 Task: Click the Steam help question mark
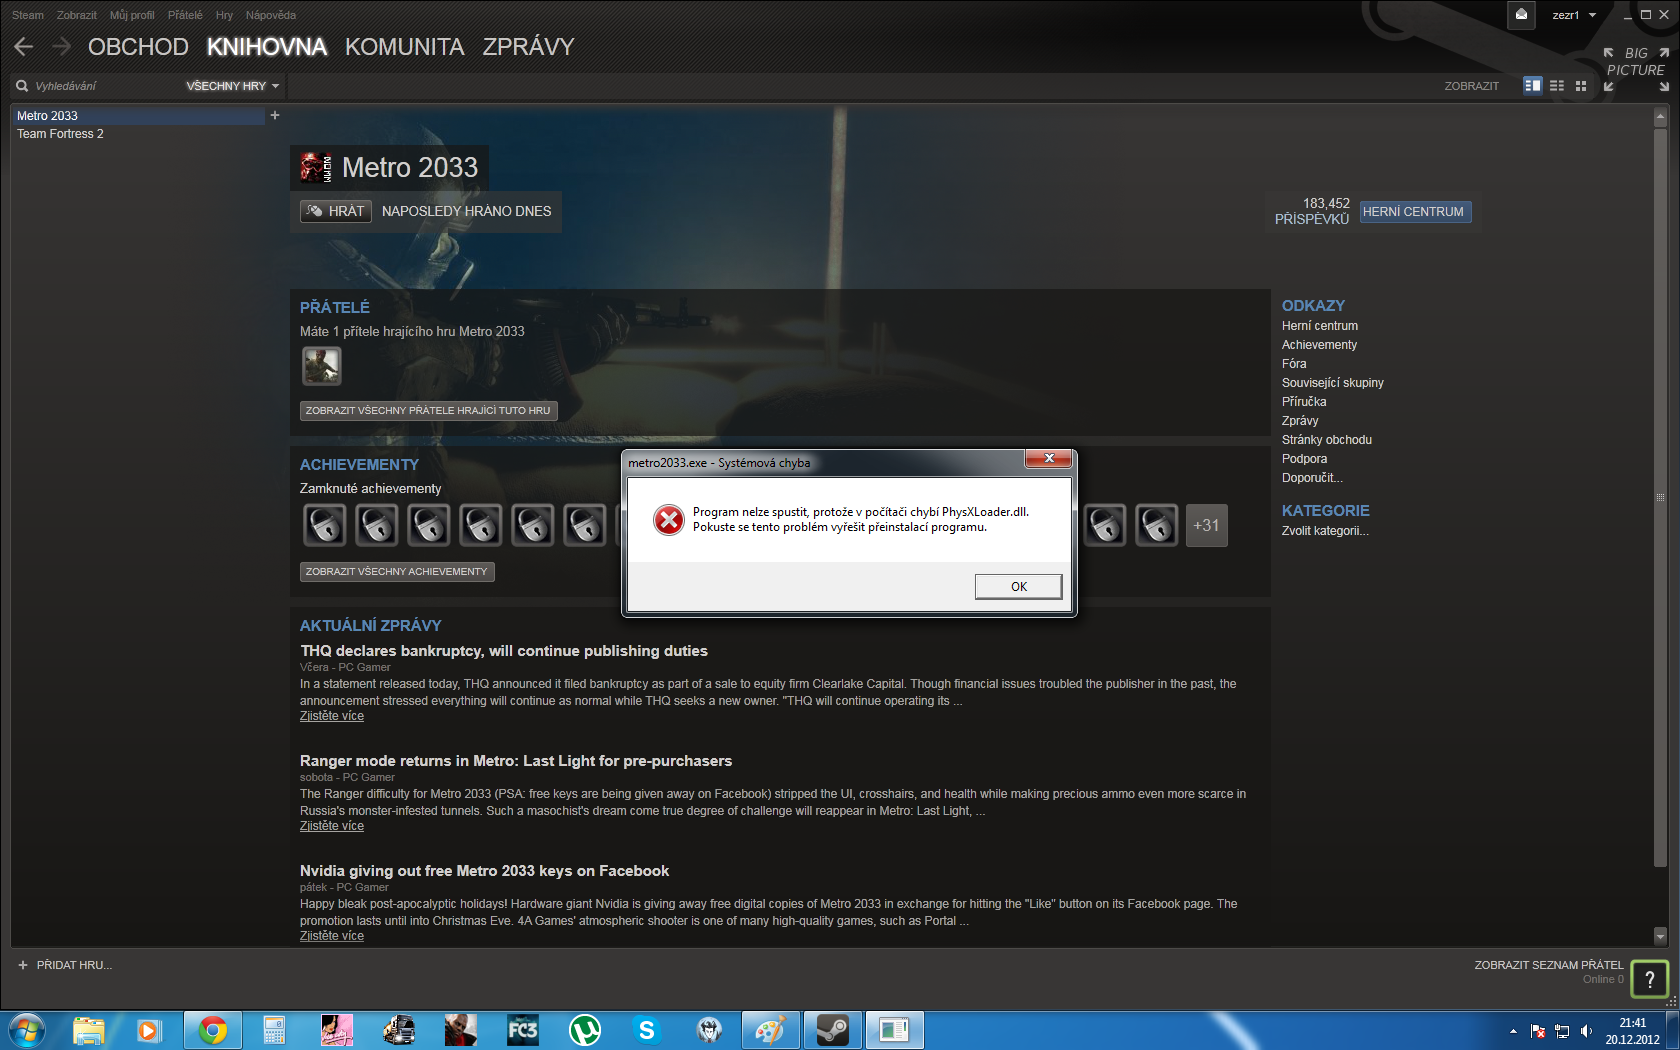point(1650,979)
